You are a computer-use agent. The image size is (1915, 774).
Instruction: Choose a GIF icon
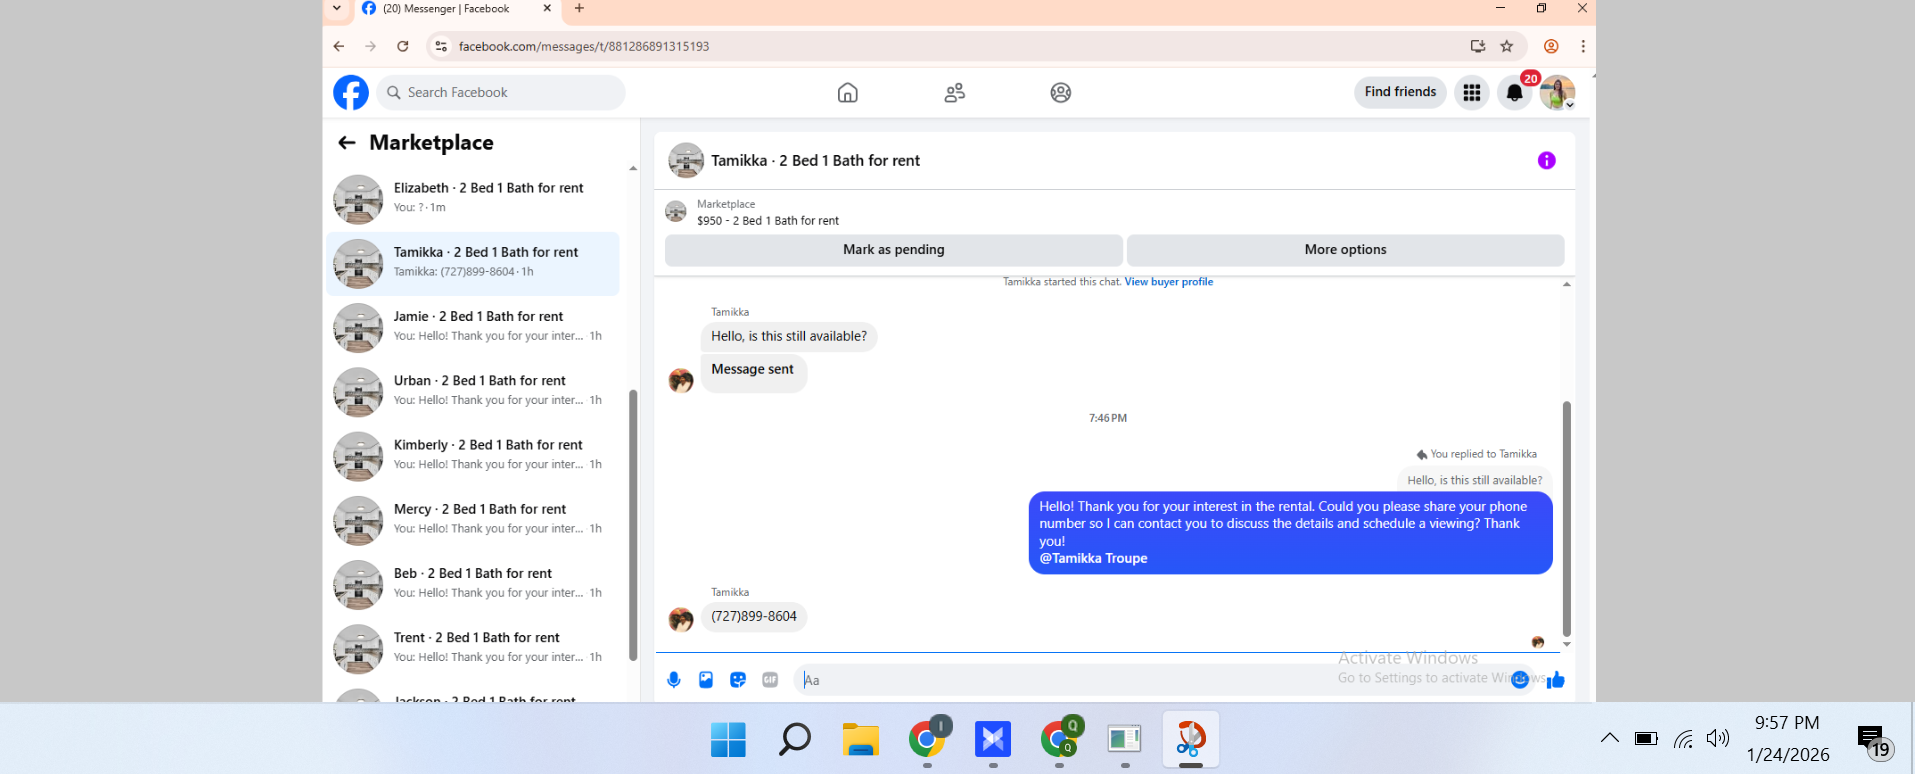coord(770,680)
